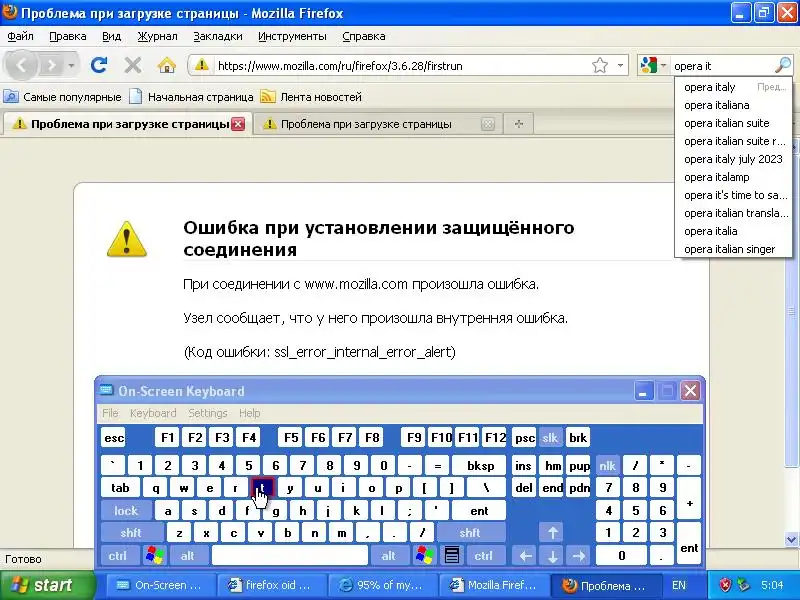Image resolution: width=800 pixels, height=600 pixels.
Task: Click the warning icon in the address bar
Action: pyautogui.click(x=202, y=65)
